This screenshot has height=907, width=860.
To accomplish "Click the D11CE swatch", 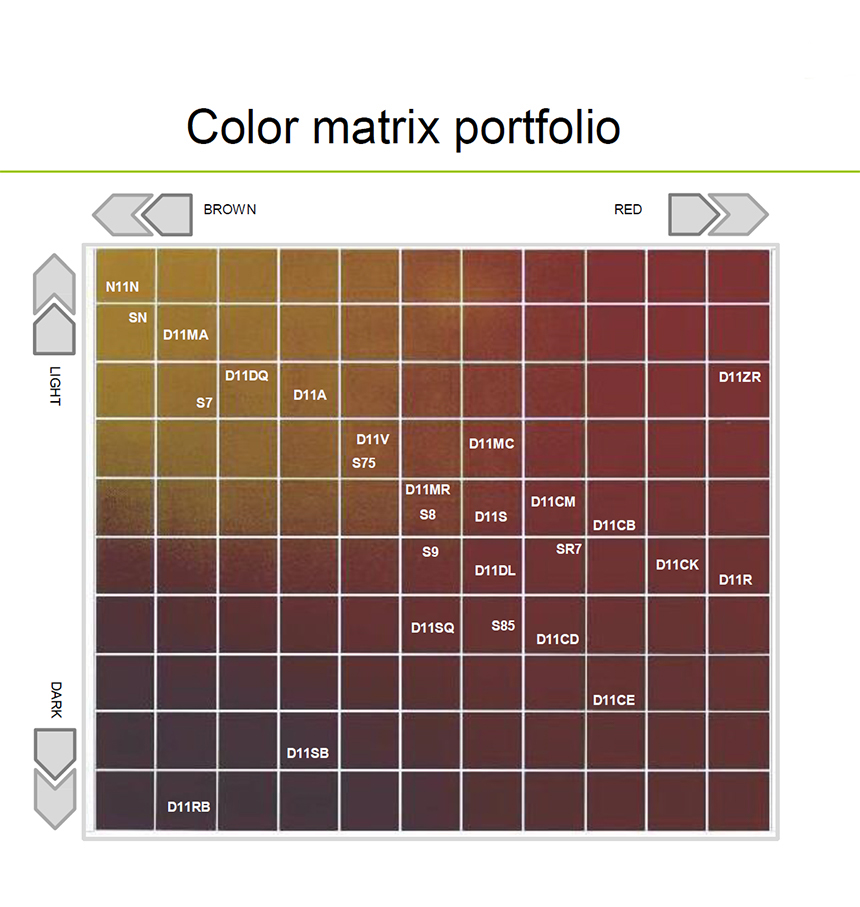I will [615, 683].
